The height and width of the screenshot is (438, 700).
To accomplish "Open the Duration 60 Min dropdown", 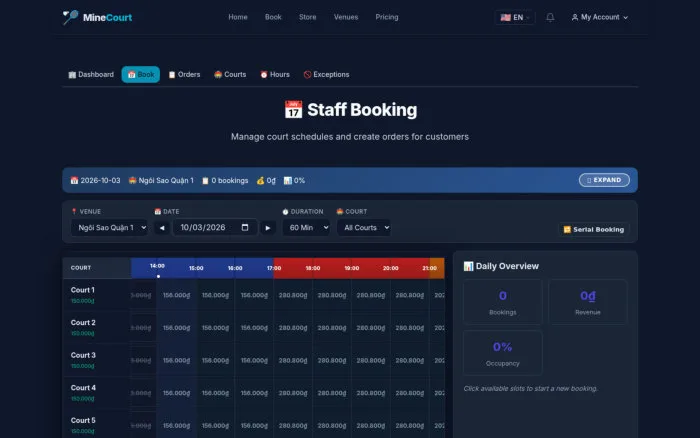I will (x=306, y=228).
